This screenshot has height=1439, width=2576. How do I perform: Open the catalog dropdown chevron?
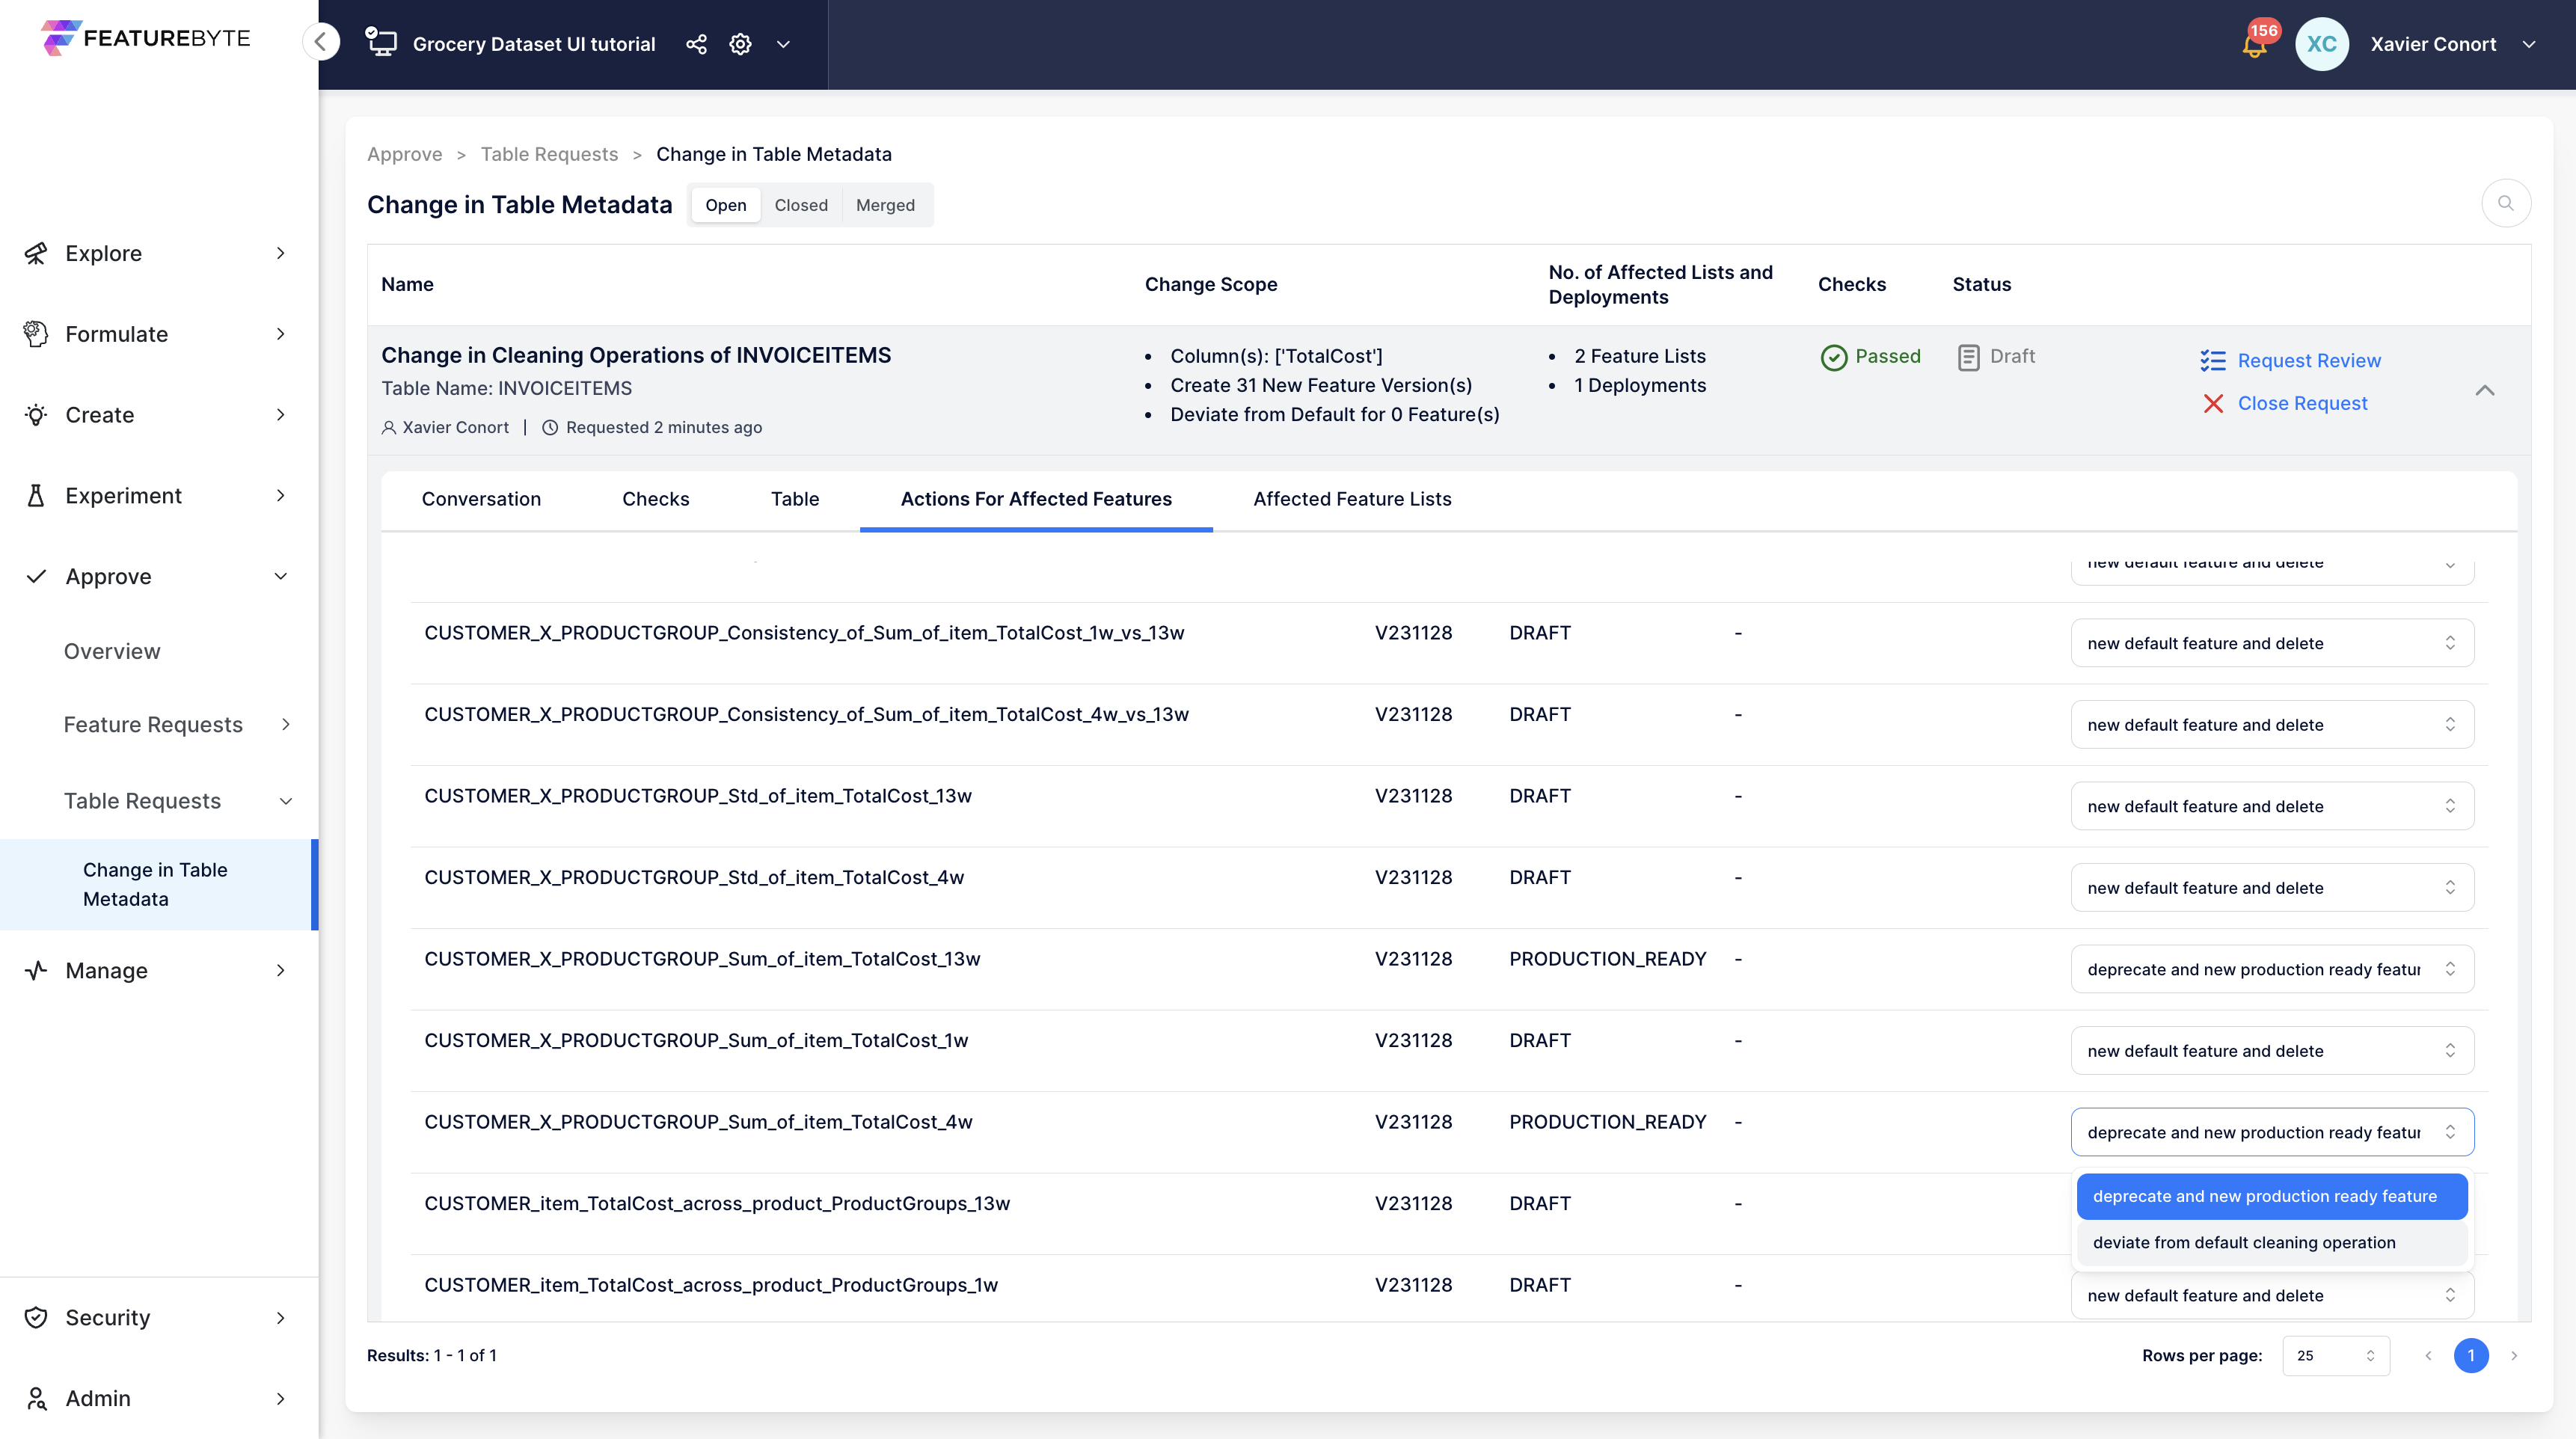tap(783, 44)
